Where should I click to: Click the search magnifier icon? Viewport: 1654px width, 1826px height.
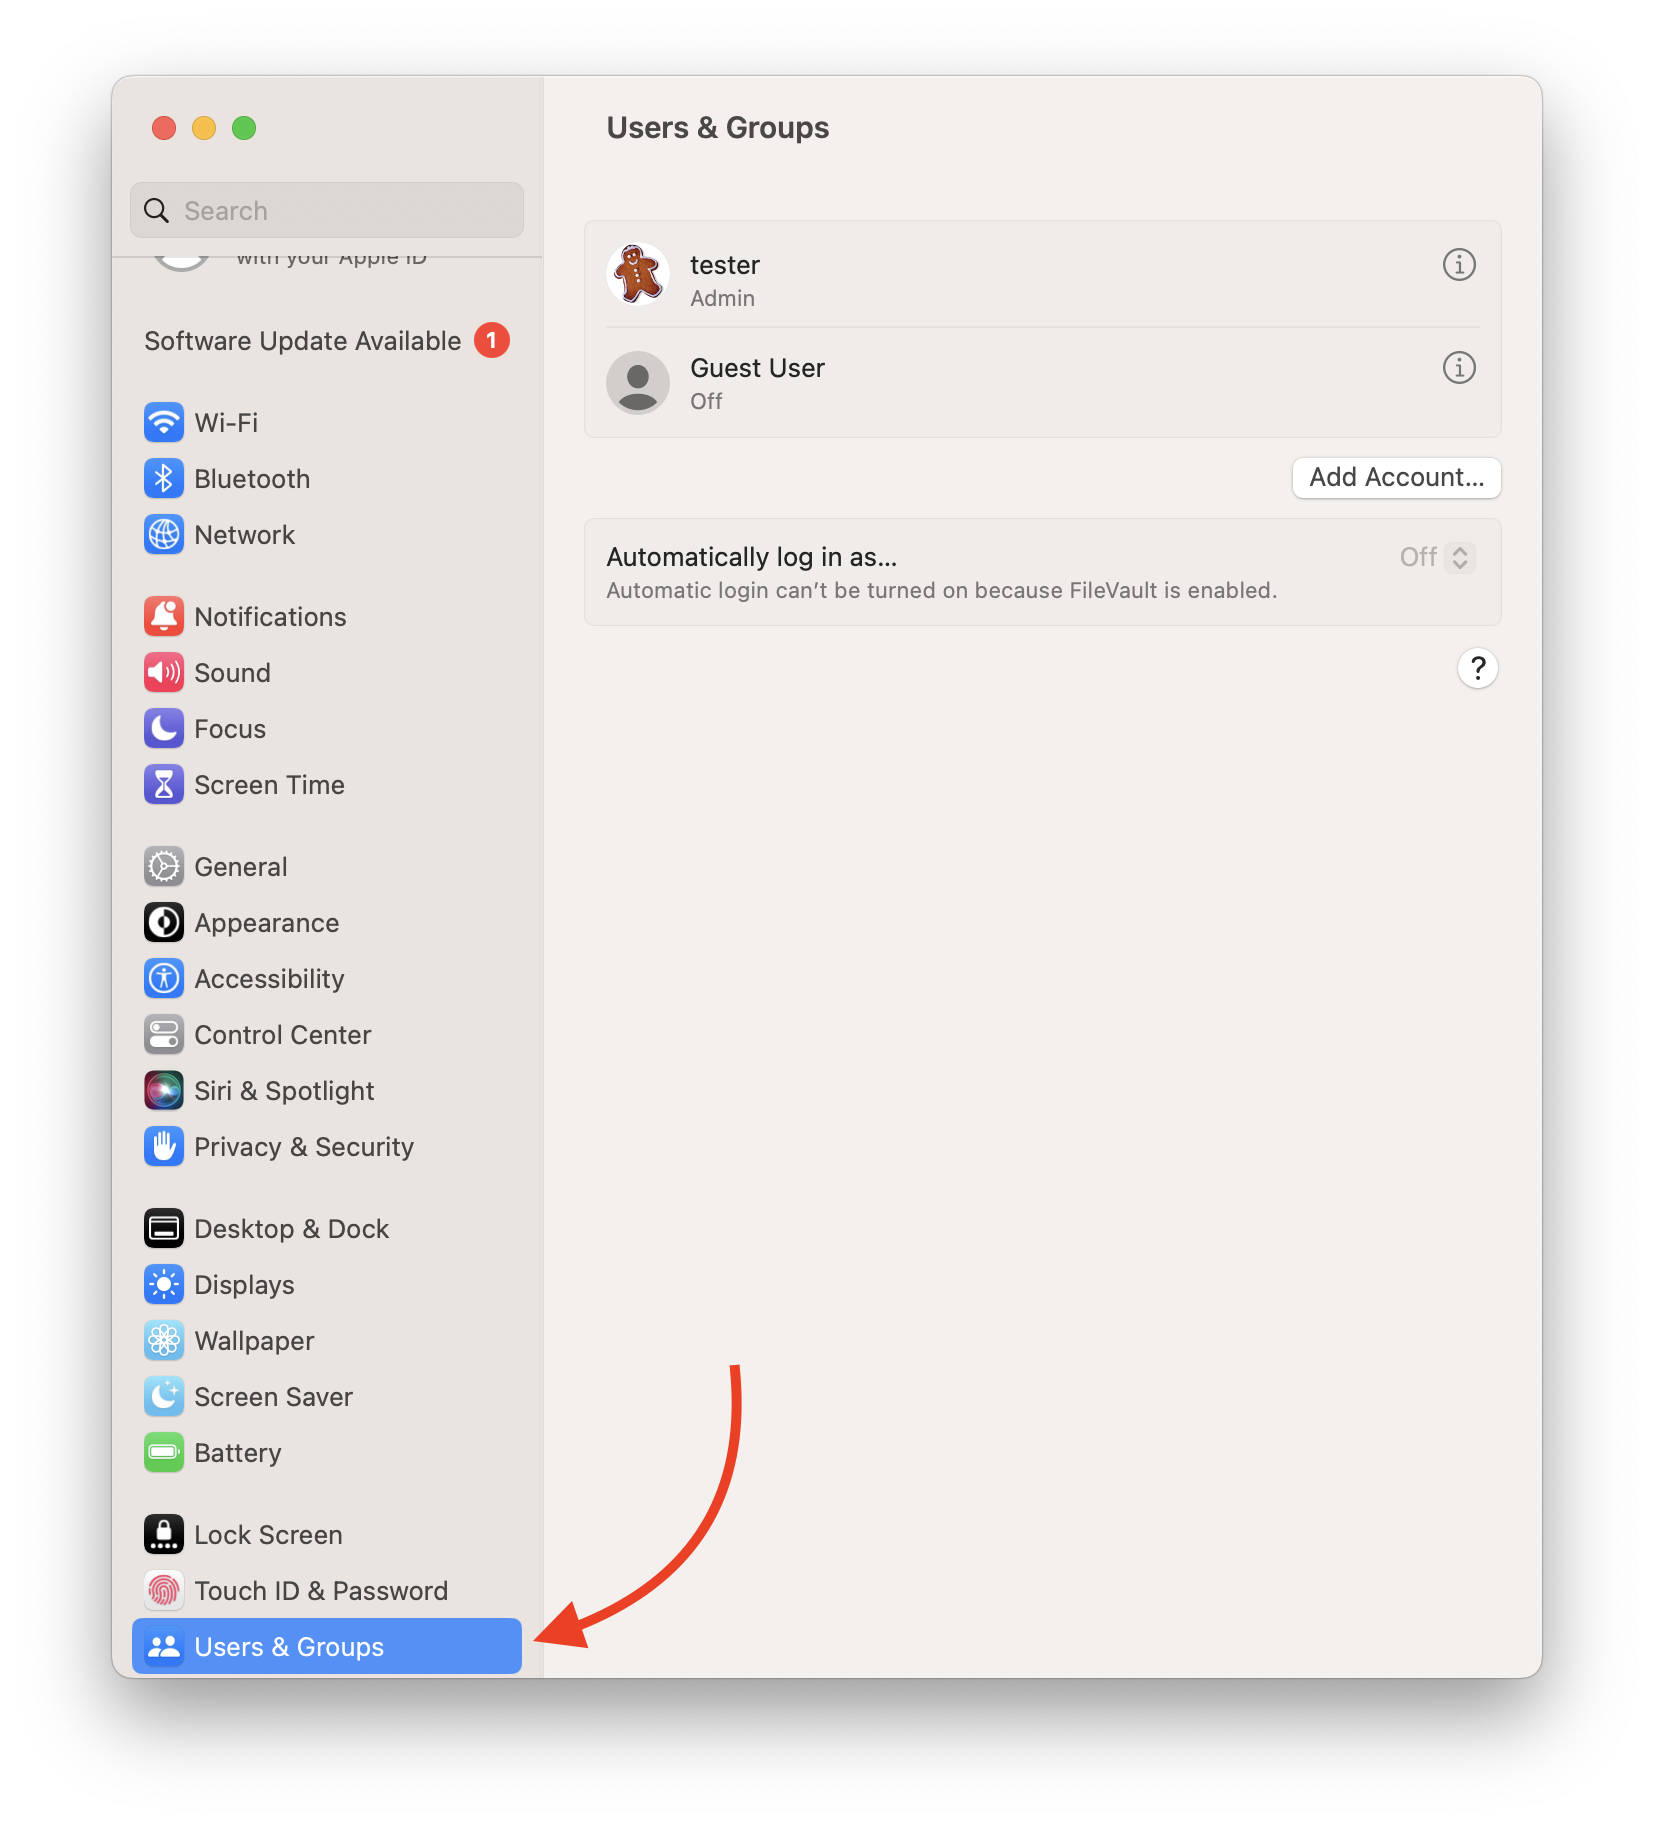[x=157, y=210]
